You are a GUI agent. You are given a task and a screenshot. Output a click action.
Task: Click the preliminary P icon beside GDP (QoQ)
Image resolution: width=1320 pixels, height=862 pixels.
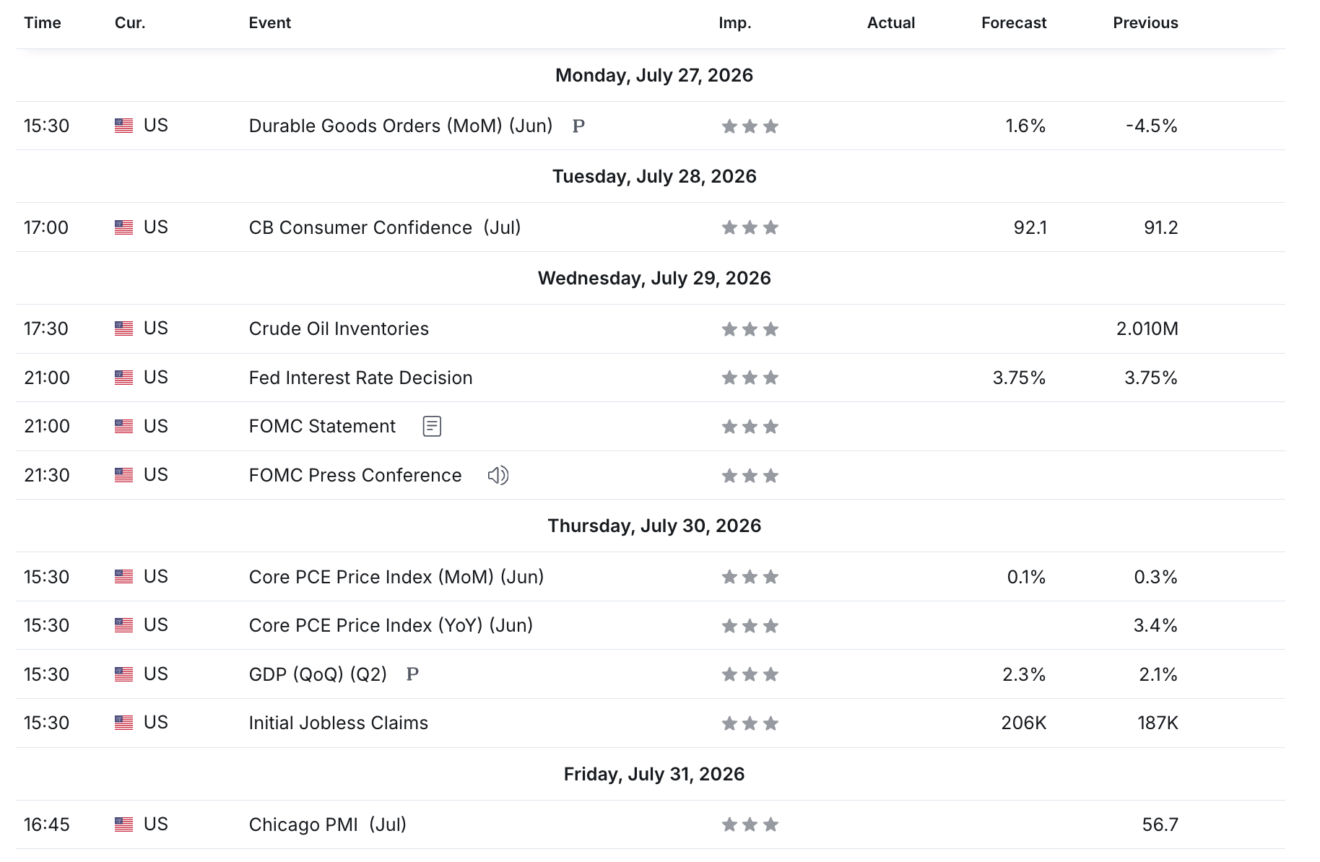tap(412, 674)
